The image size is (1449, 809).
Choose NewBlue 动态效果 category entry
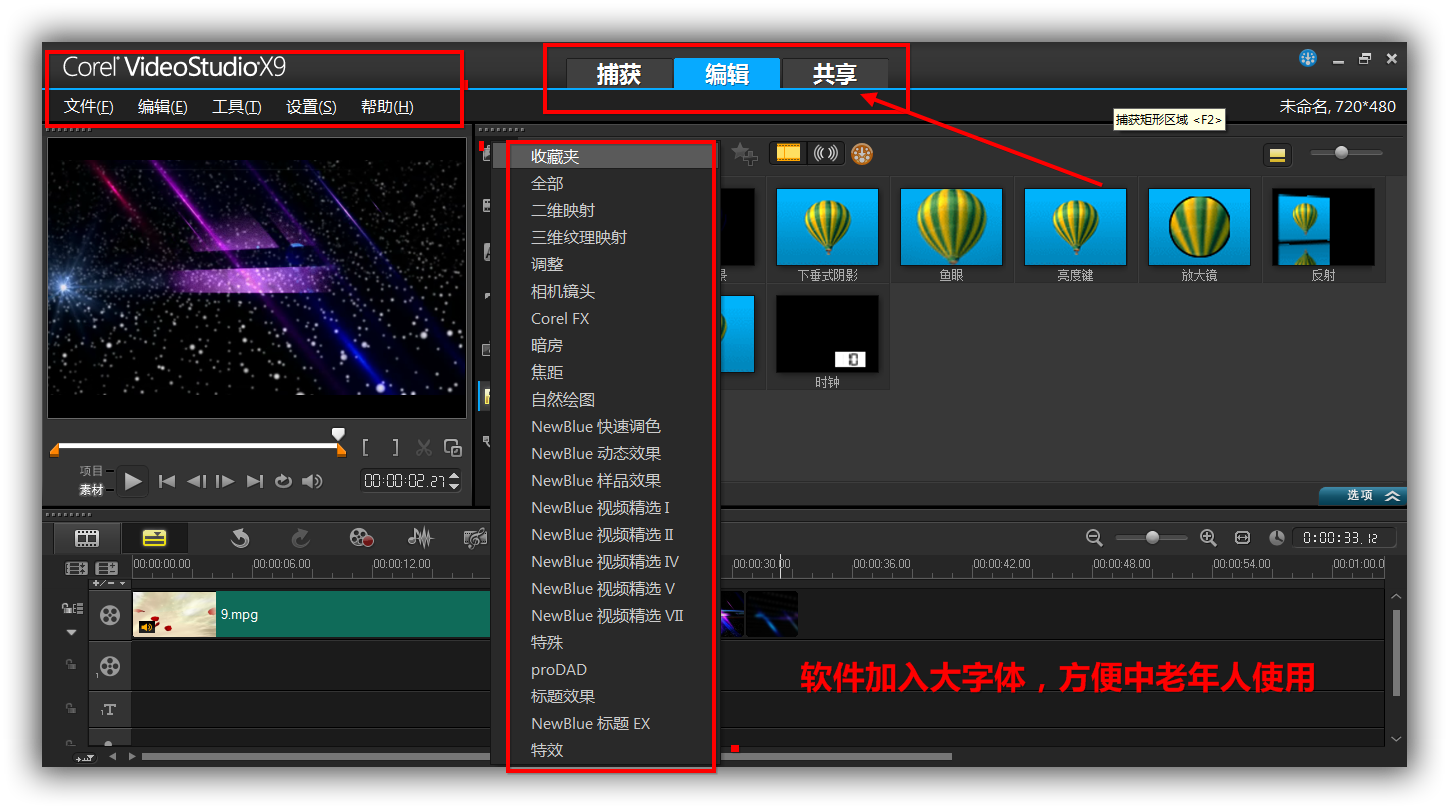click(x=596, y=453)
